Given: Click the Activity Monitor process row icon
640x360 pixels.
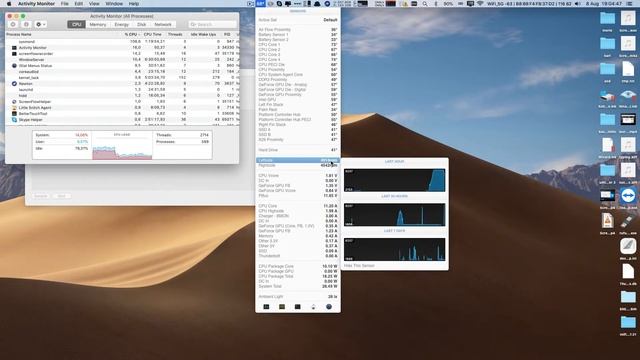Looking at the screenshot, I should (x=14, y=48).
